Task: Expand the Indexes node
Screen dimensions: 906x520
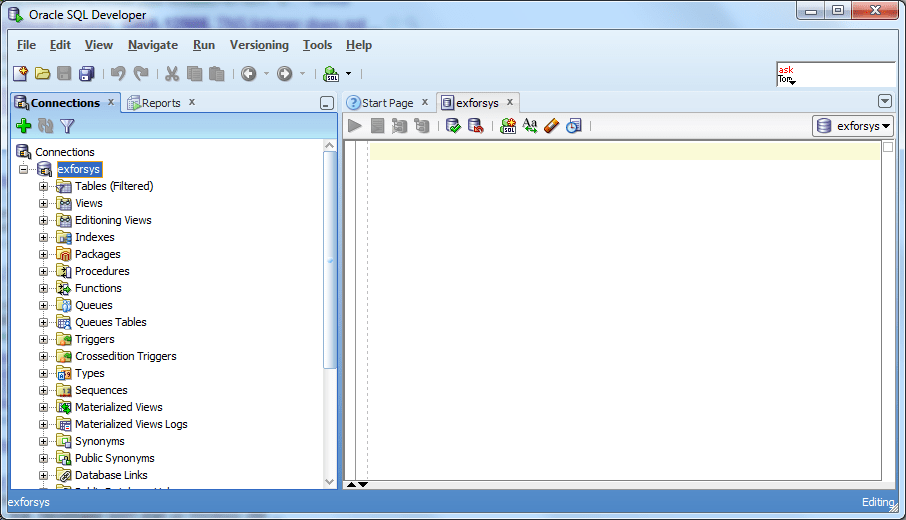Action: 43,237
